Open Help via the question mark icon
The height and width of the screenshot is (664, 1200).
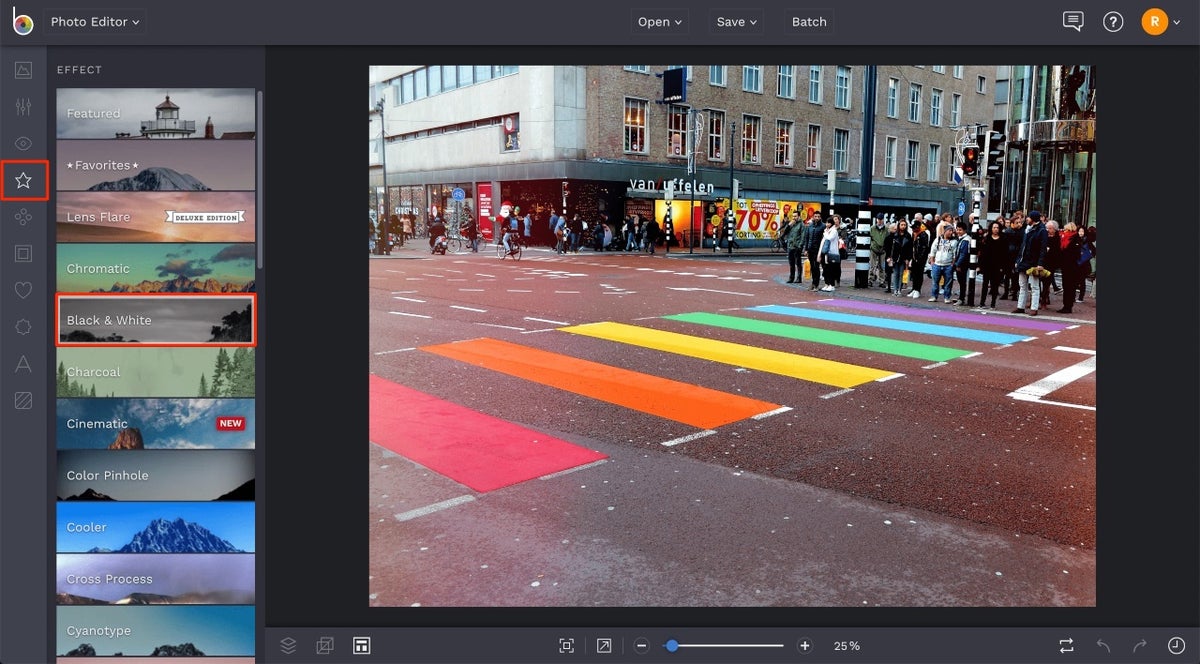tap(1113, 21)
